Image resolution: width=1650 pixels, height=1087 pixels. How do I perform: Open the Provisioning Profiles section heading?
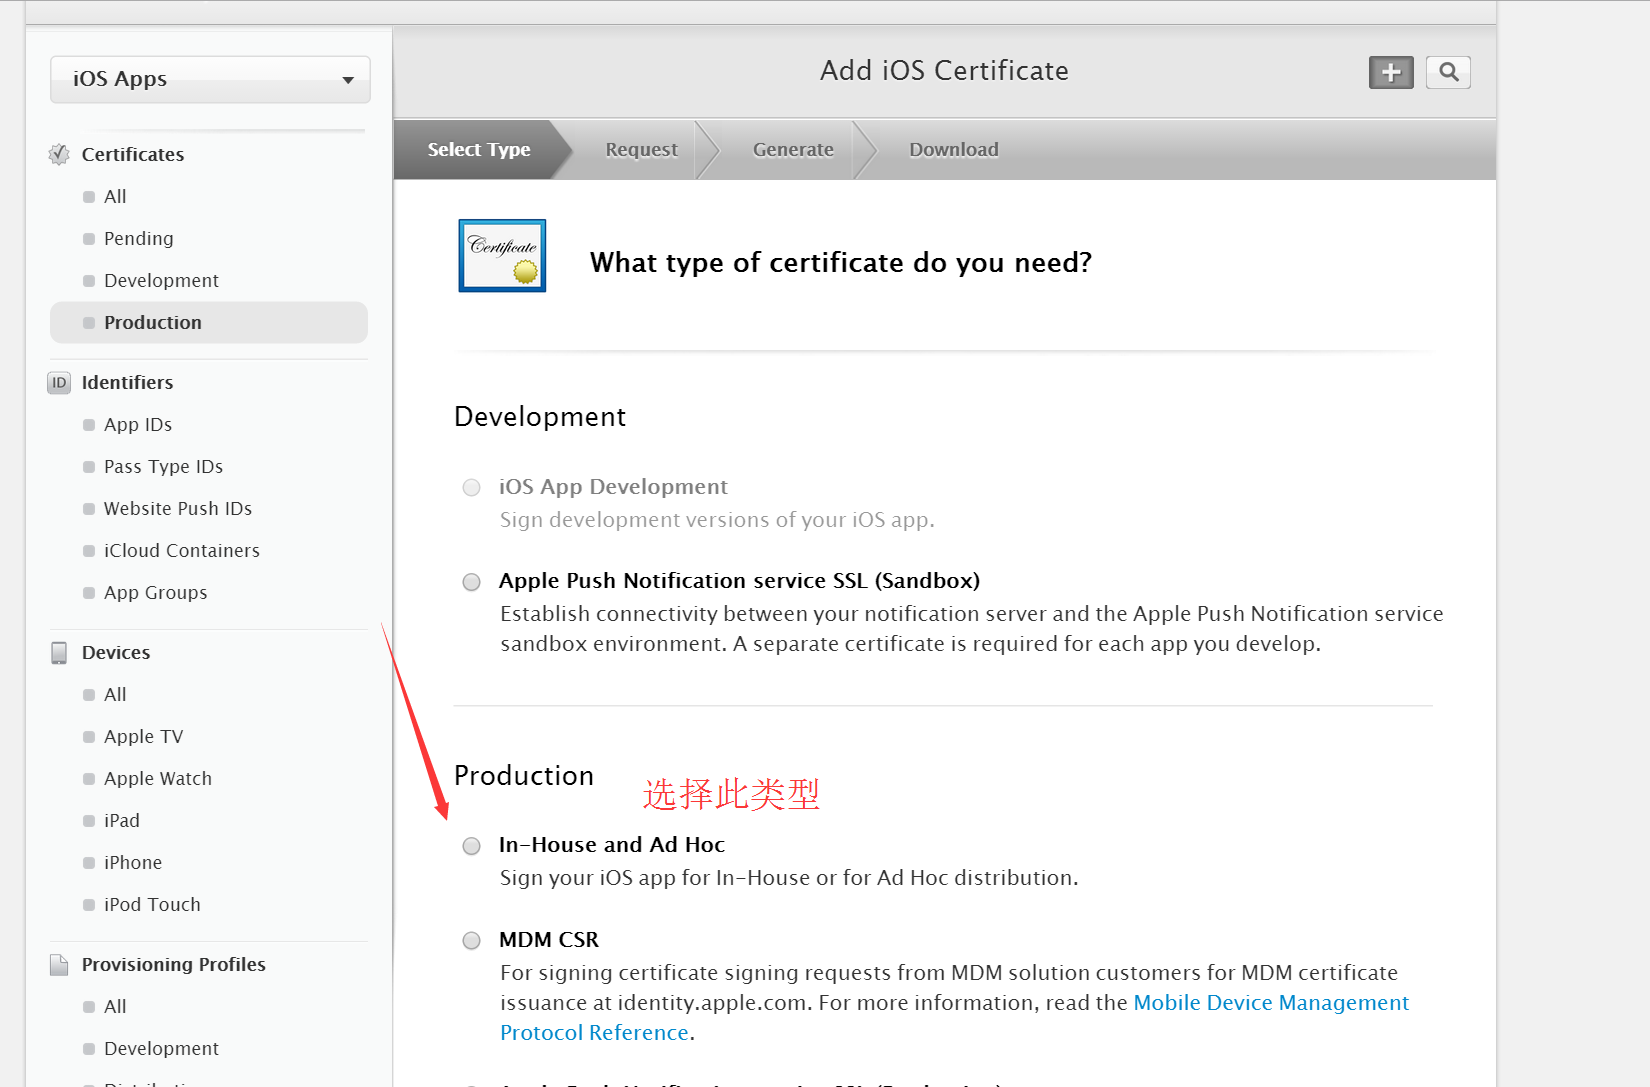[x=174, y=965]
